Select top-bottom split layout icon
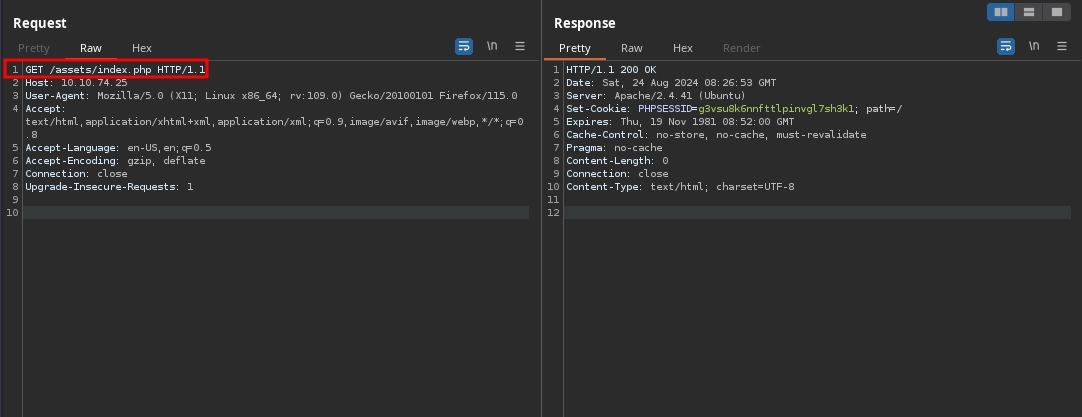 pos(1028,12)
